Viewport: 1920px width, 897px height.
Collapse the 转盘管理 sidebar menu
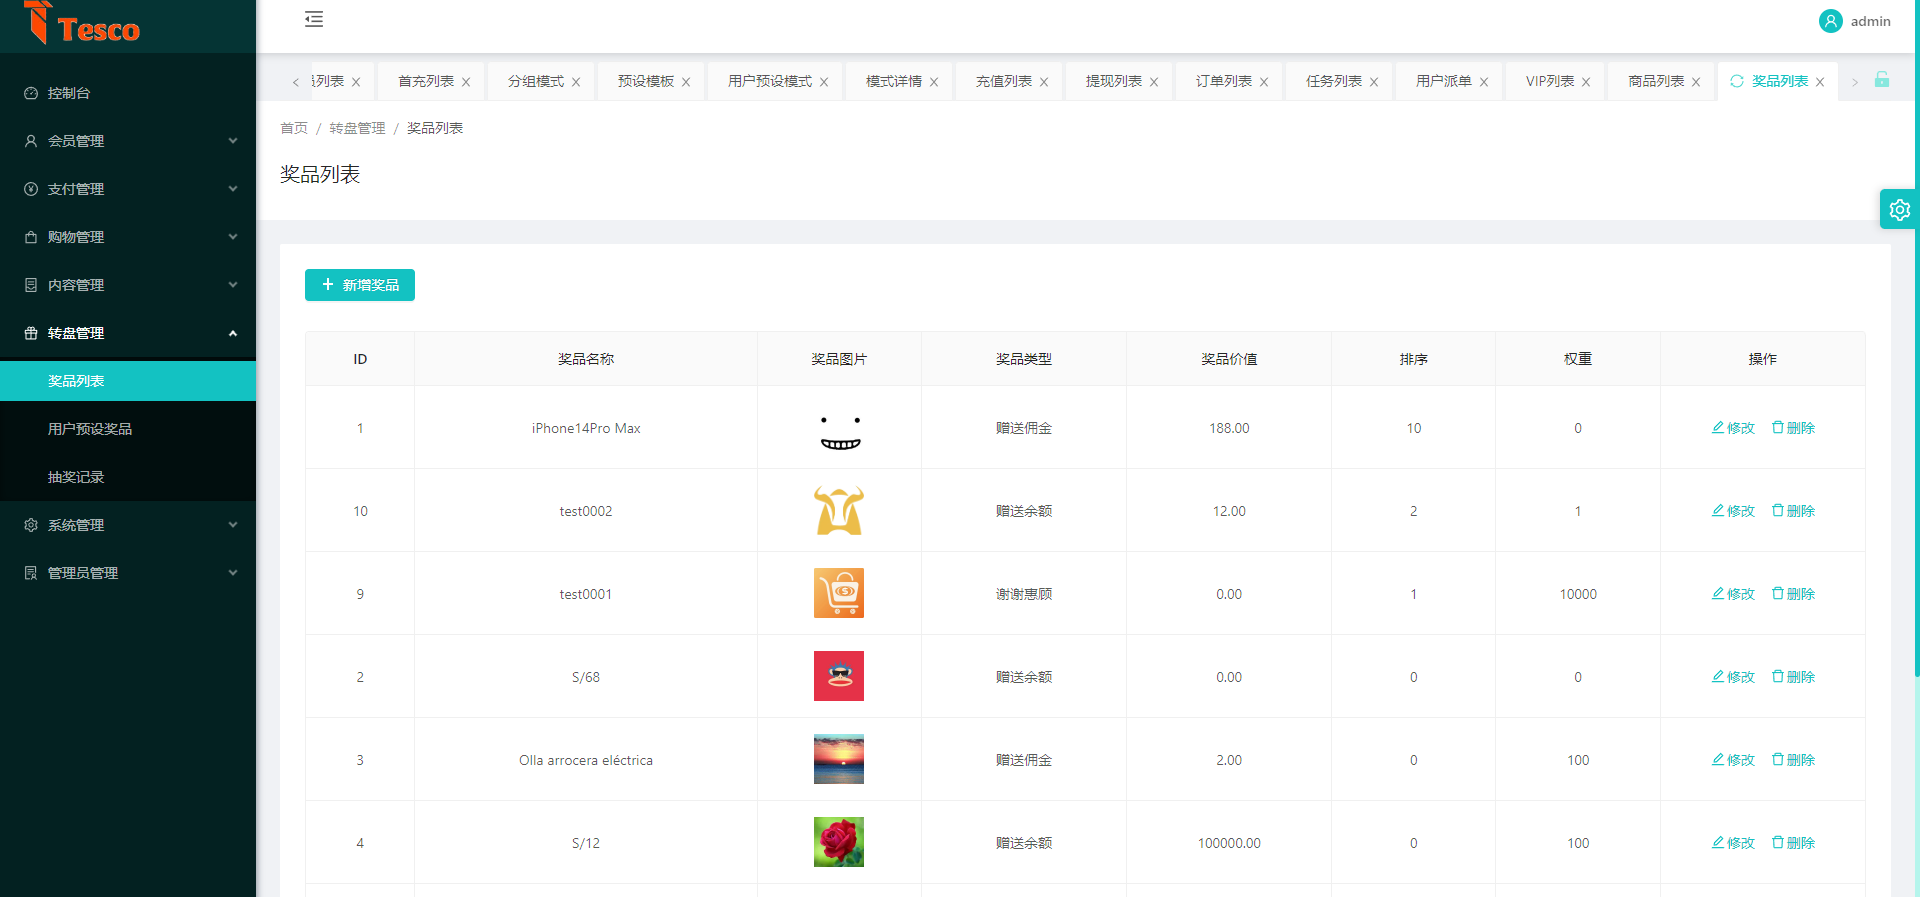(x=128, y=333)
